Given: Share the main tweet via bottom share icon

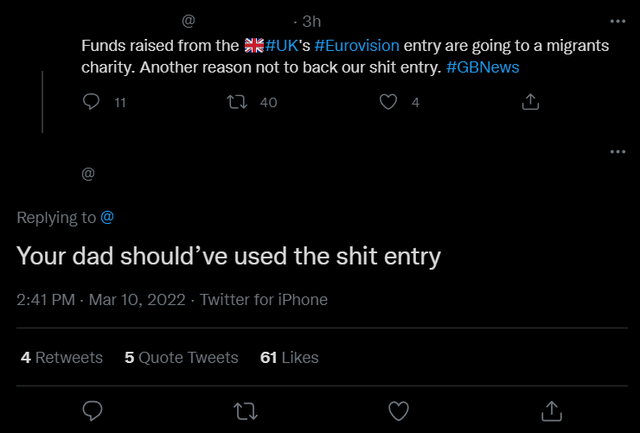Looking at the screenshot, I should [551, 411].
